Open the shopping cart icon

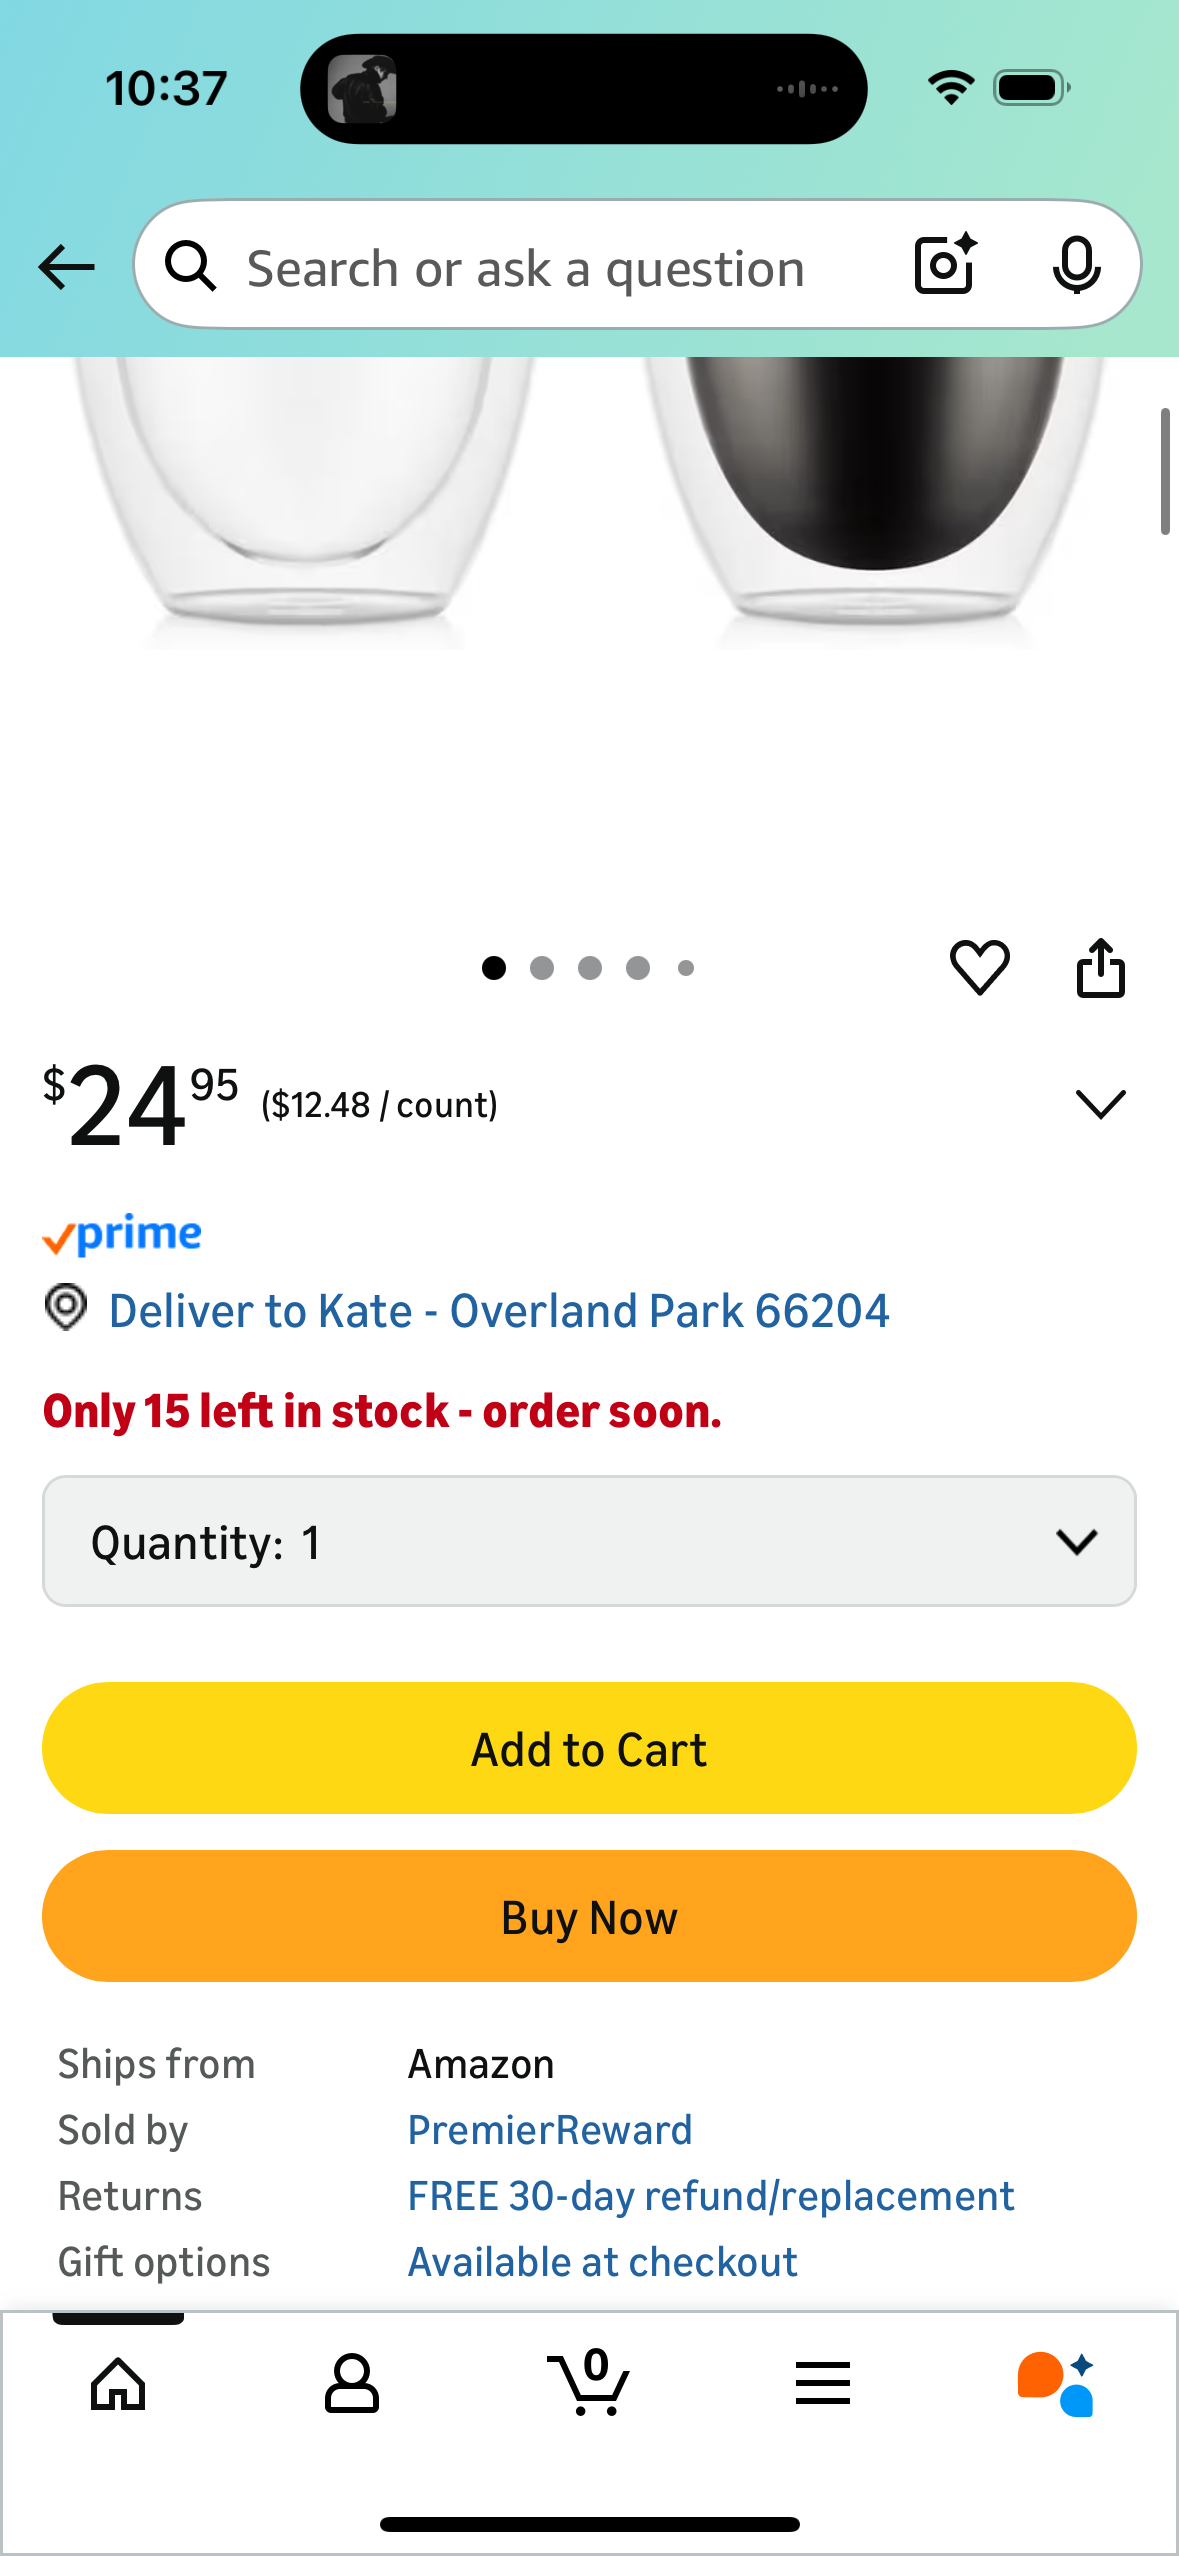point(589,2384)
